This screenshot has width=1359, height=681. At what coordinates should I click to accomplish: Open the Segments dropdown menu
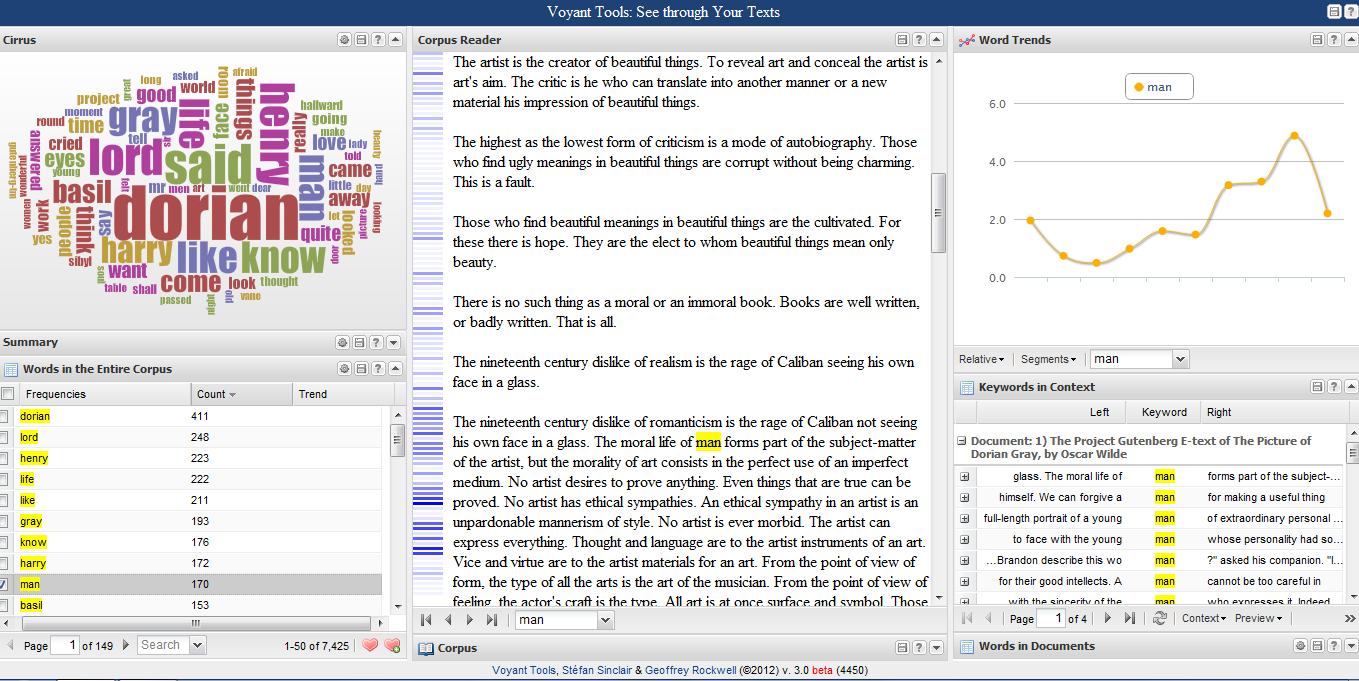pyautogui.click(x=1048, y=359)
